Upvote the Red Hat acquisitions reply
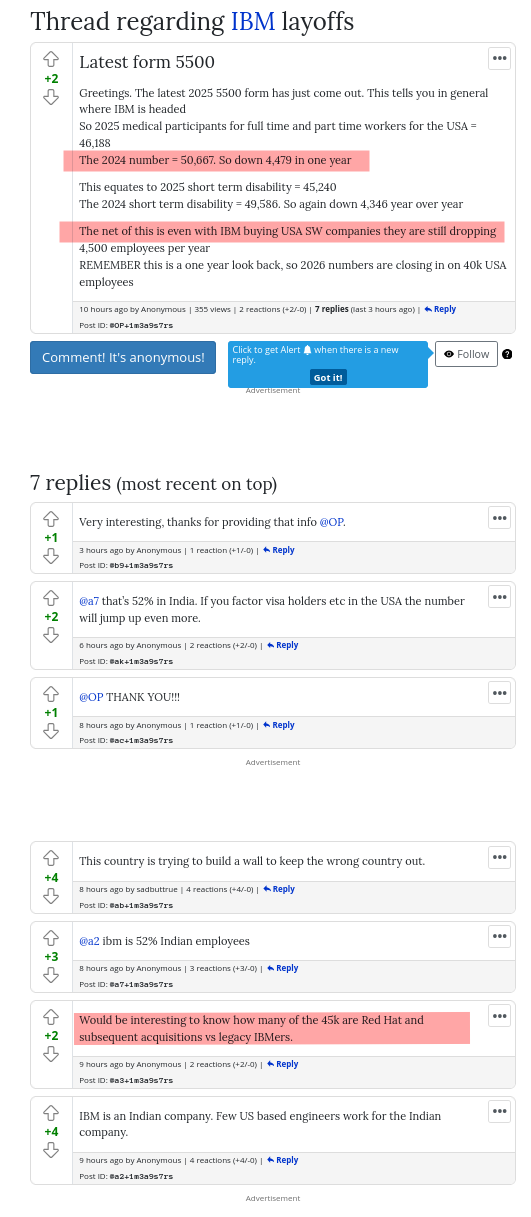The height and width of the screenshot is (1217, 531). point(51,1017)
